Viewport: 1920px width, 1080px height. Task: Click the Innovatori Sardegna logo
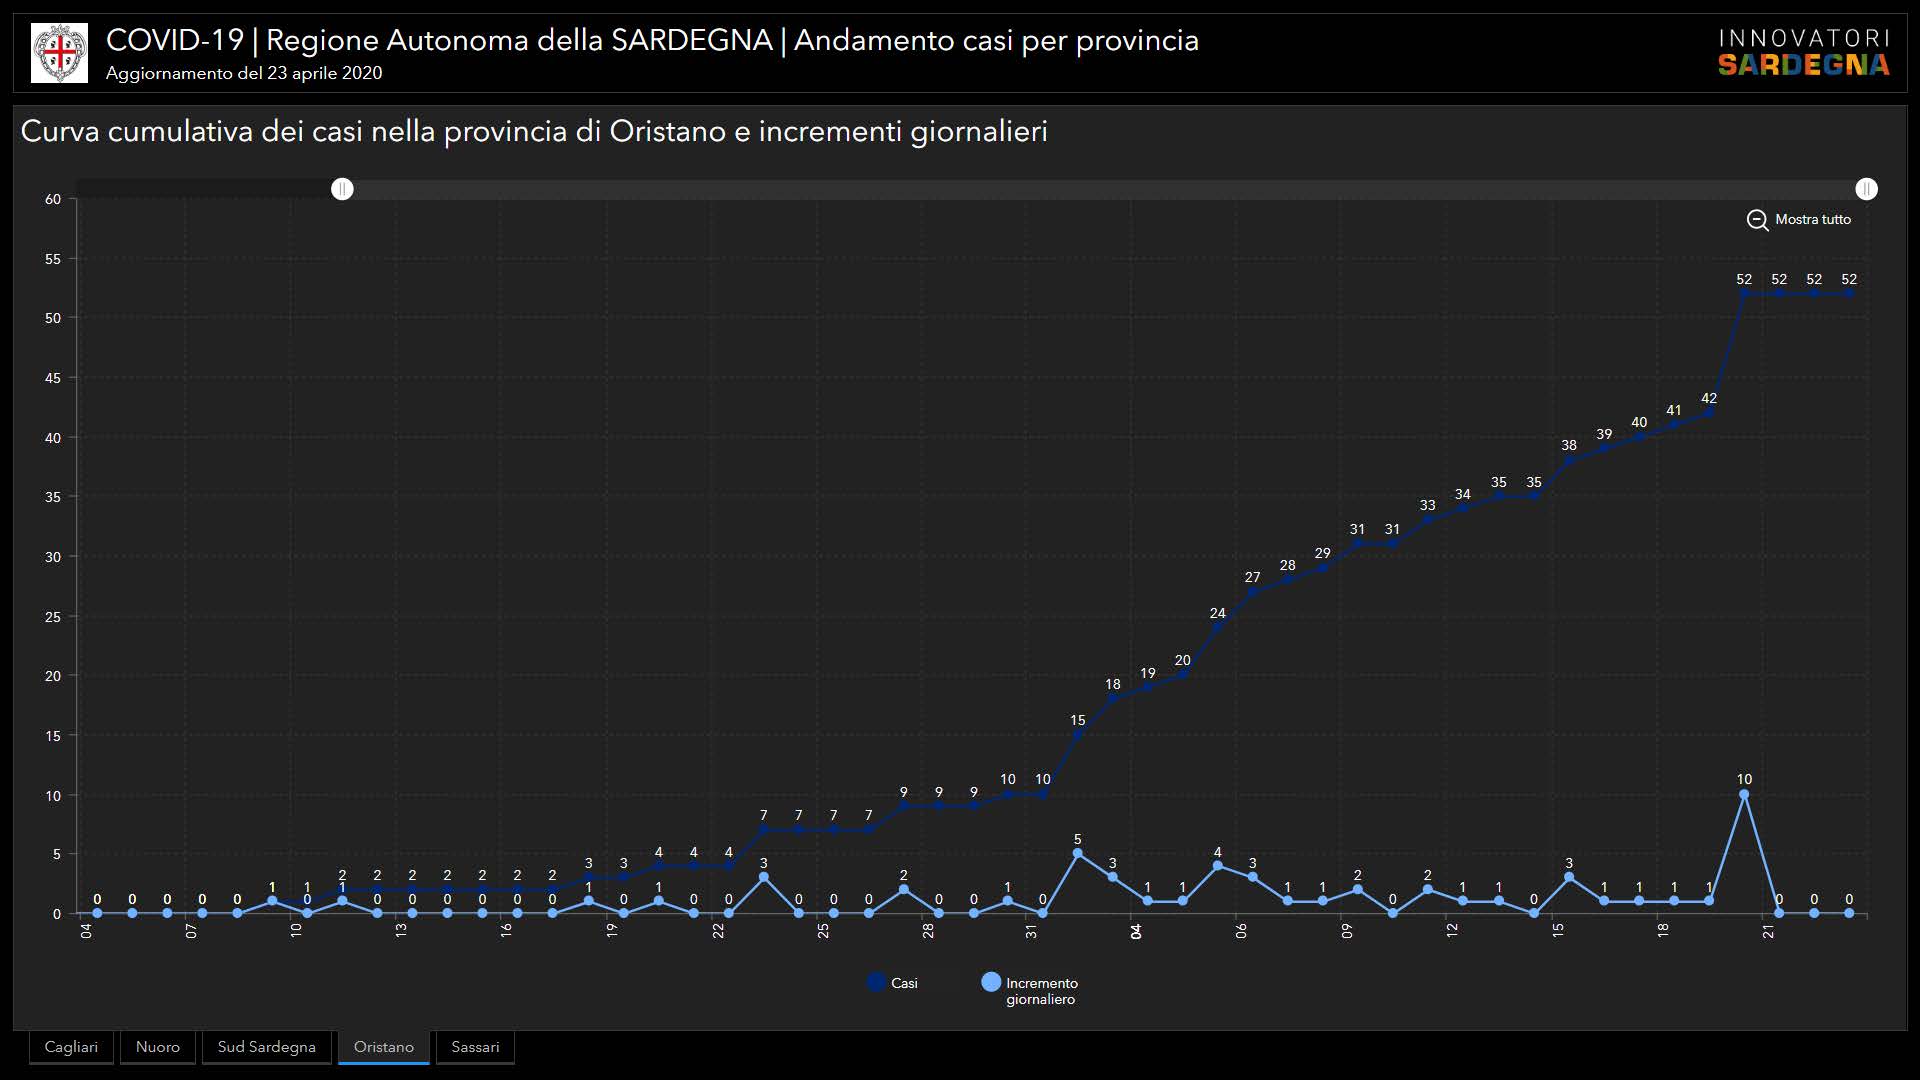coord(1803,53)
